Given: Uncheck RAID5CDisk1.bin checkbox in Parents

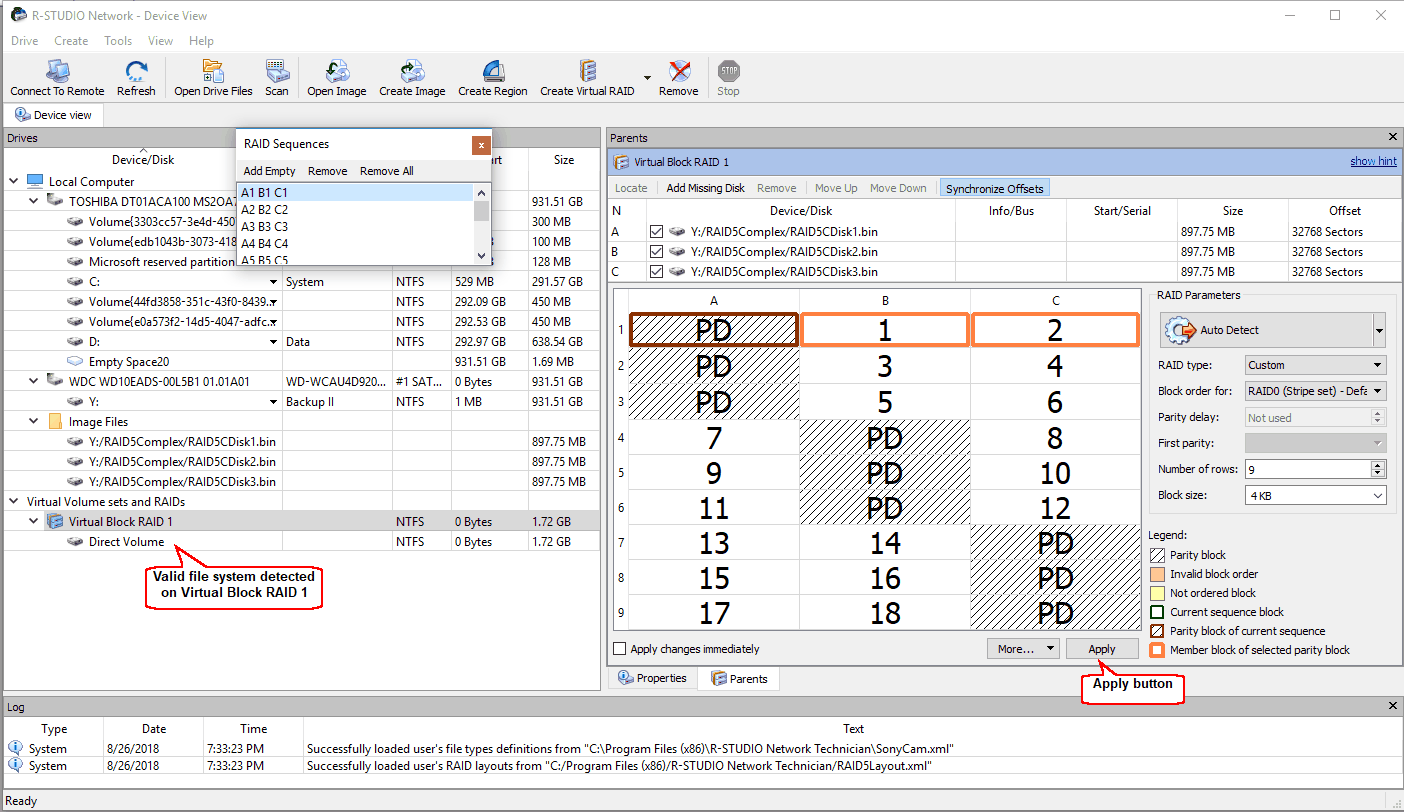Looking at the screenshot, I should click(657, 232).
